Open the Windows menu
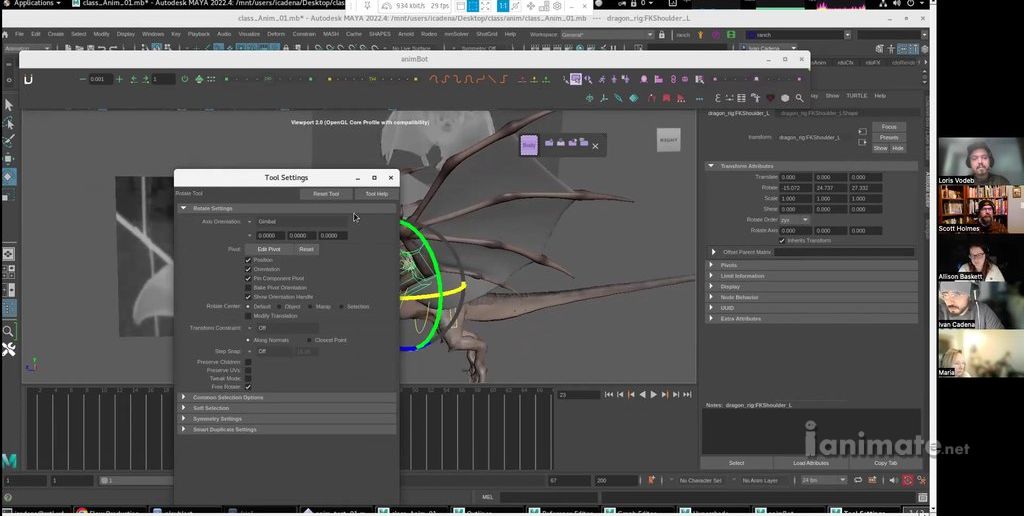Image resolution: width=1024 pixels, height=516 pixels. click(153, 34)
